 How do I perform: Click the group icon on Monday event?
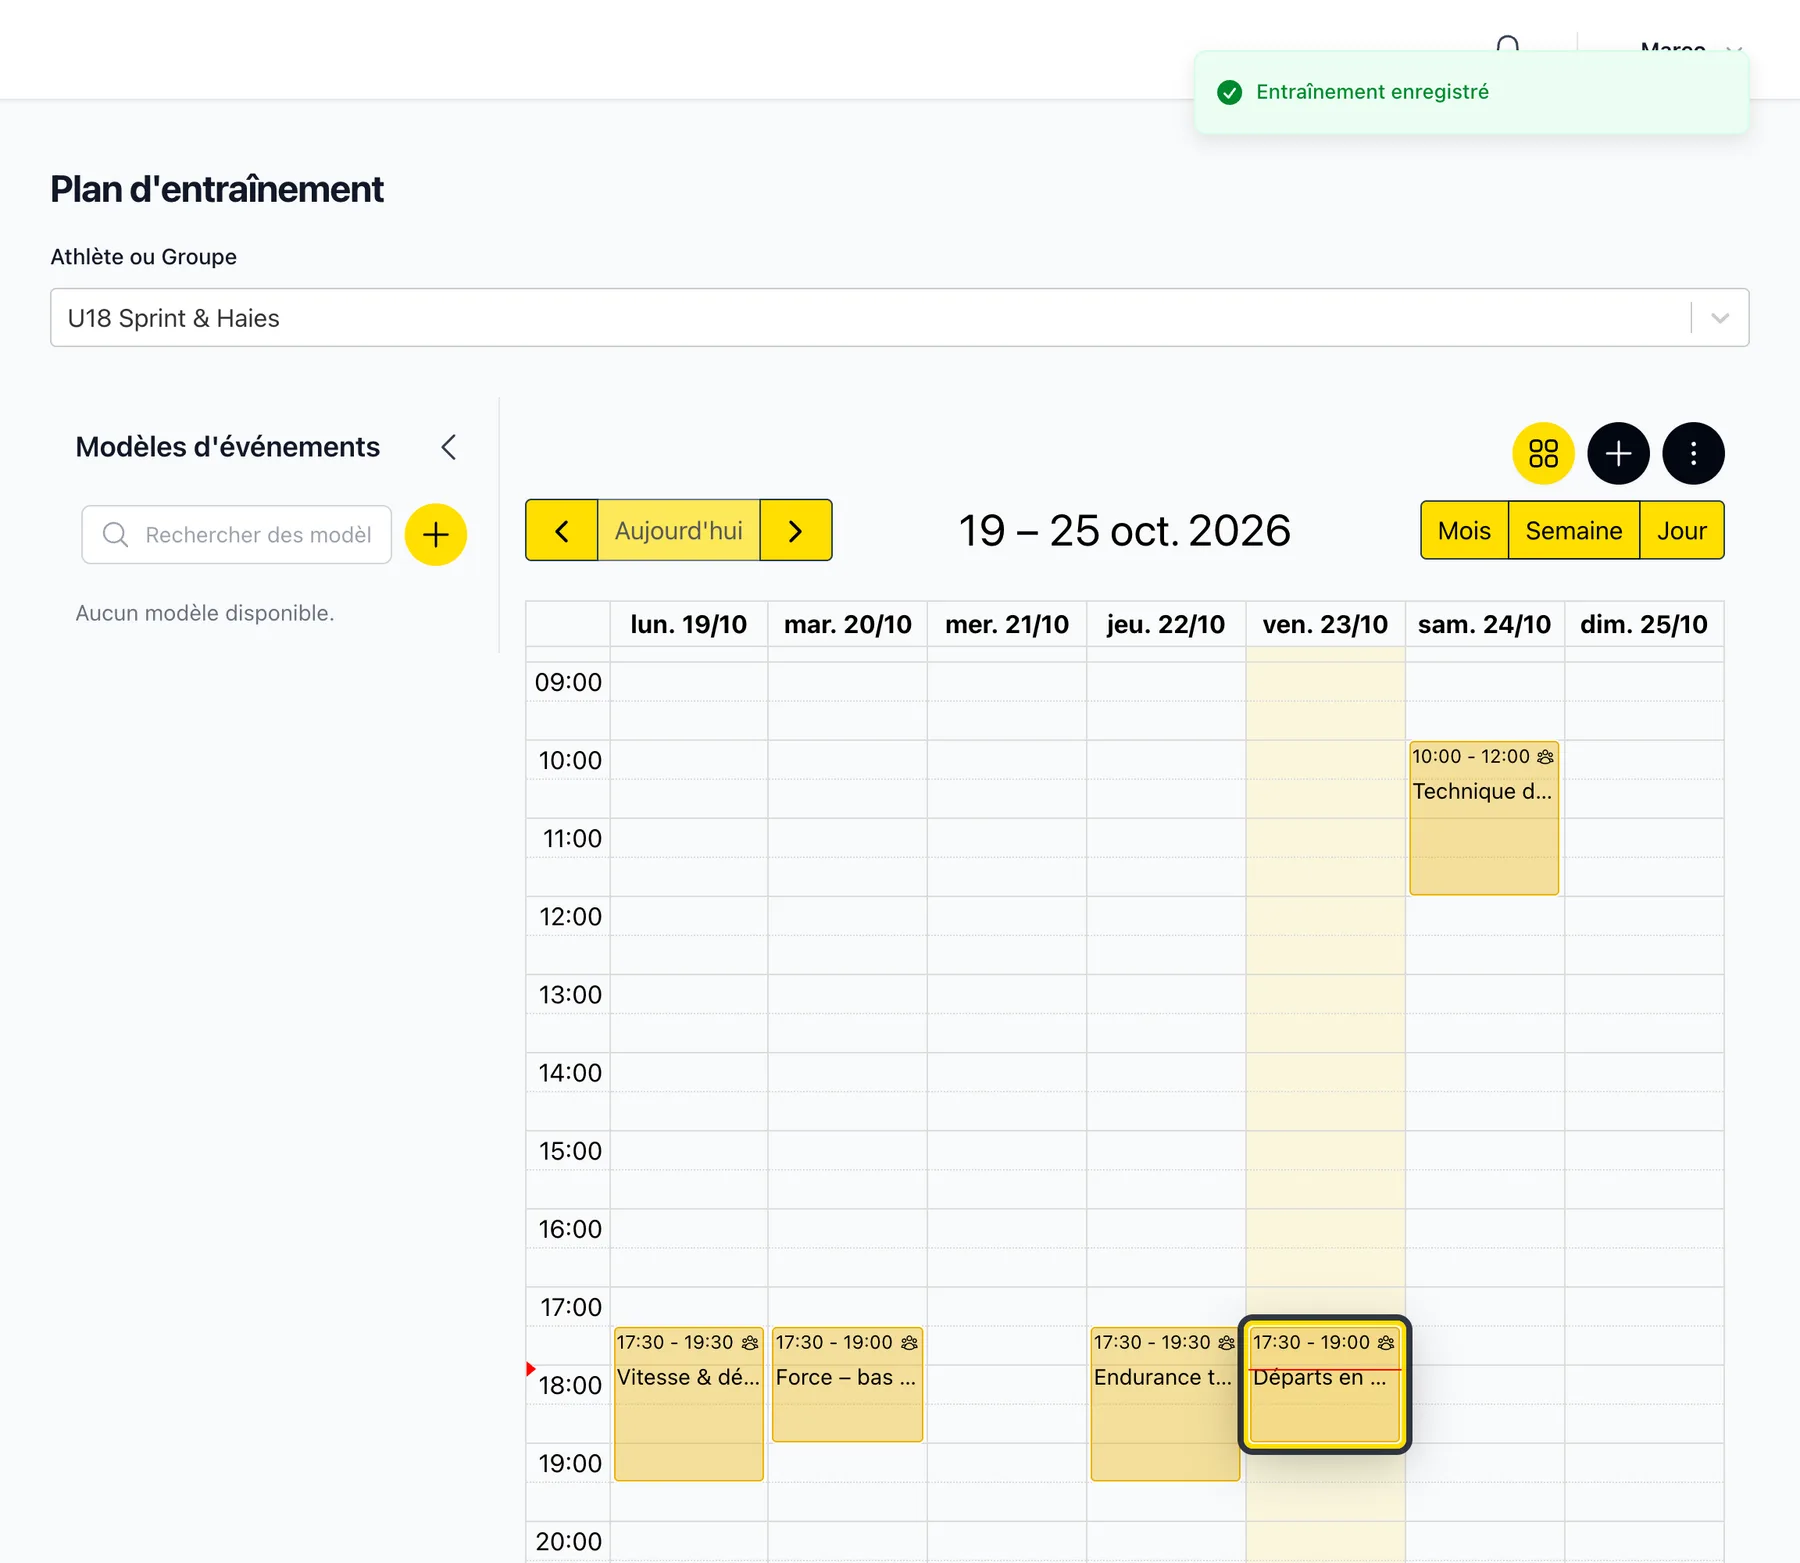pyautogui.click(x=750, y=1343)
